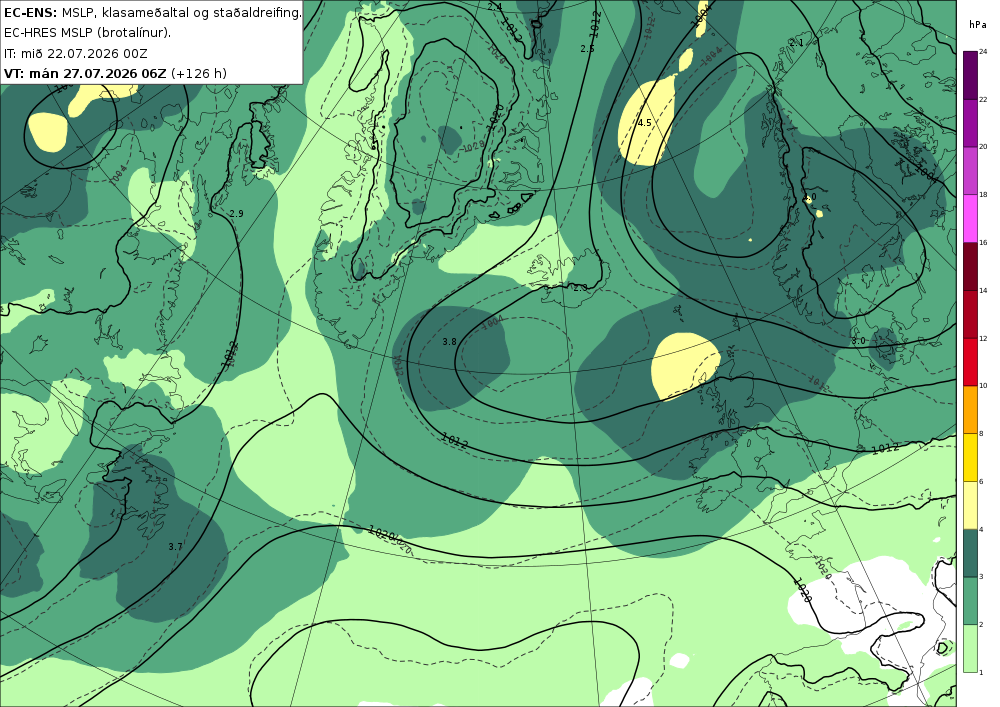Click the purple 22-24 hPa legend swatch

(x=970, y=75)
